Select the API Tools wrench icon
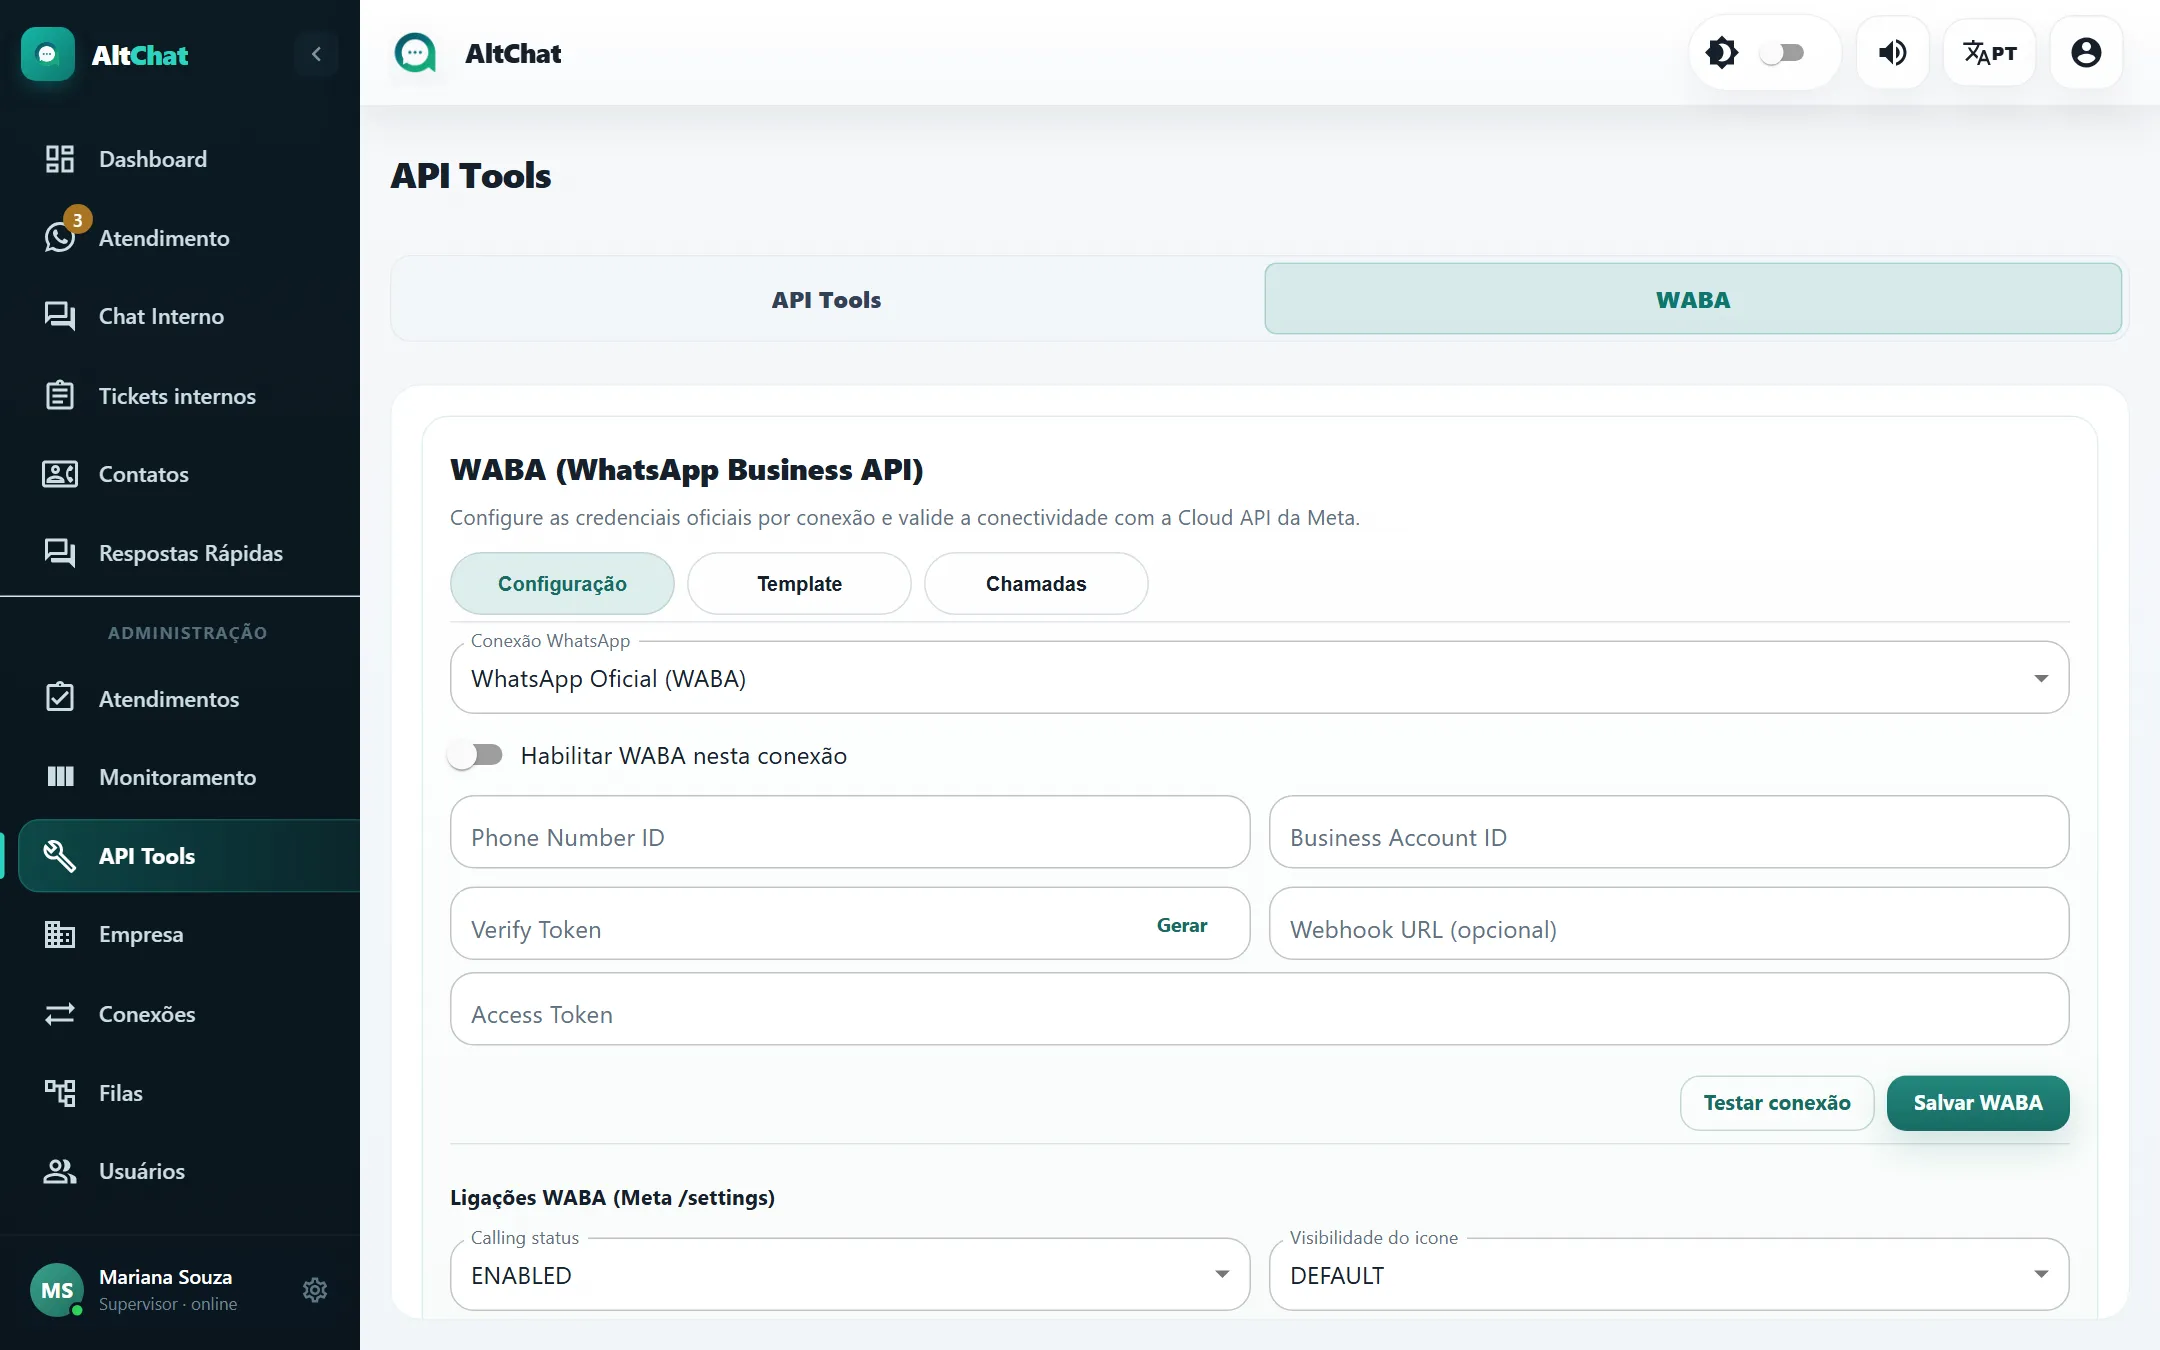This screenshot has width=2160, height=1350. tap(60, 856)
